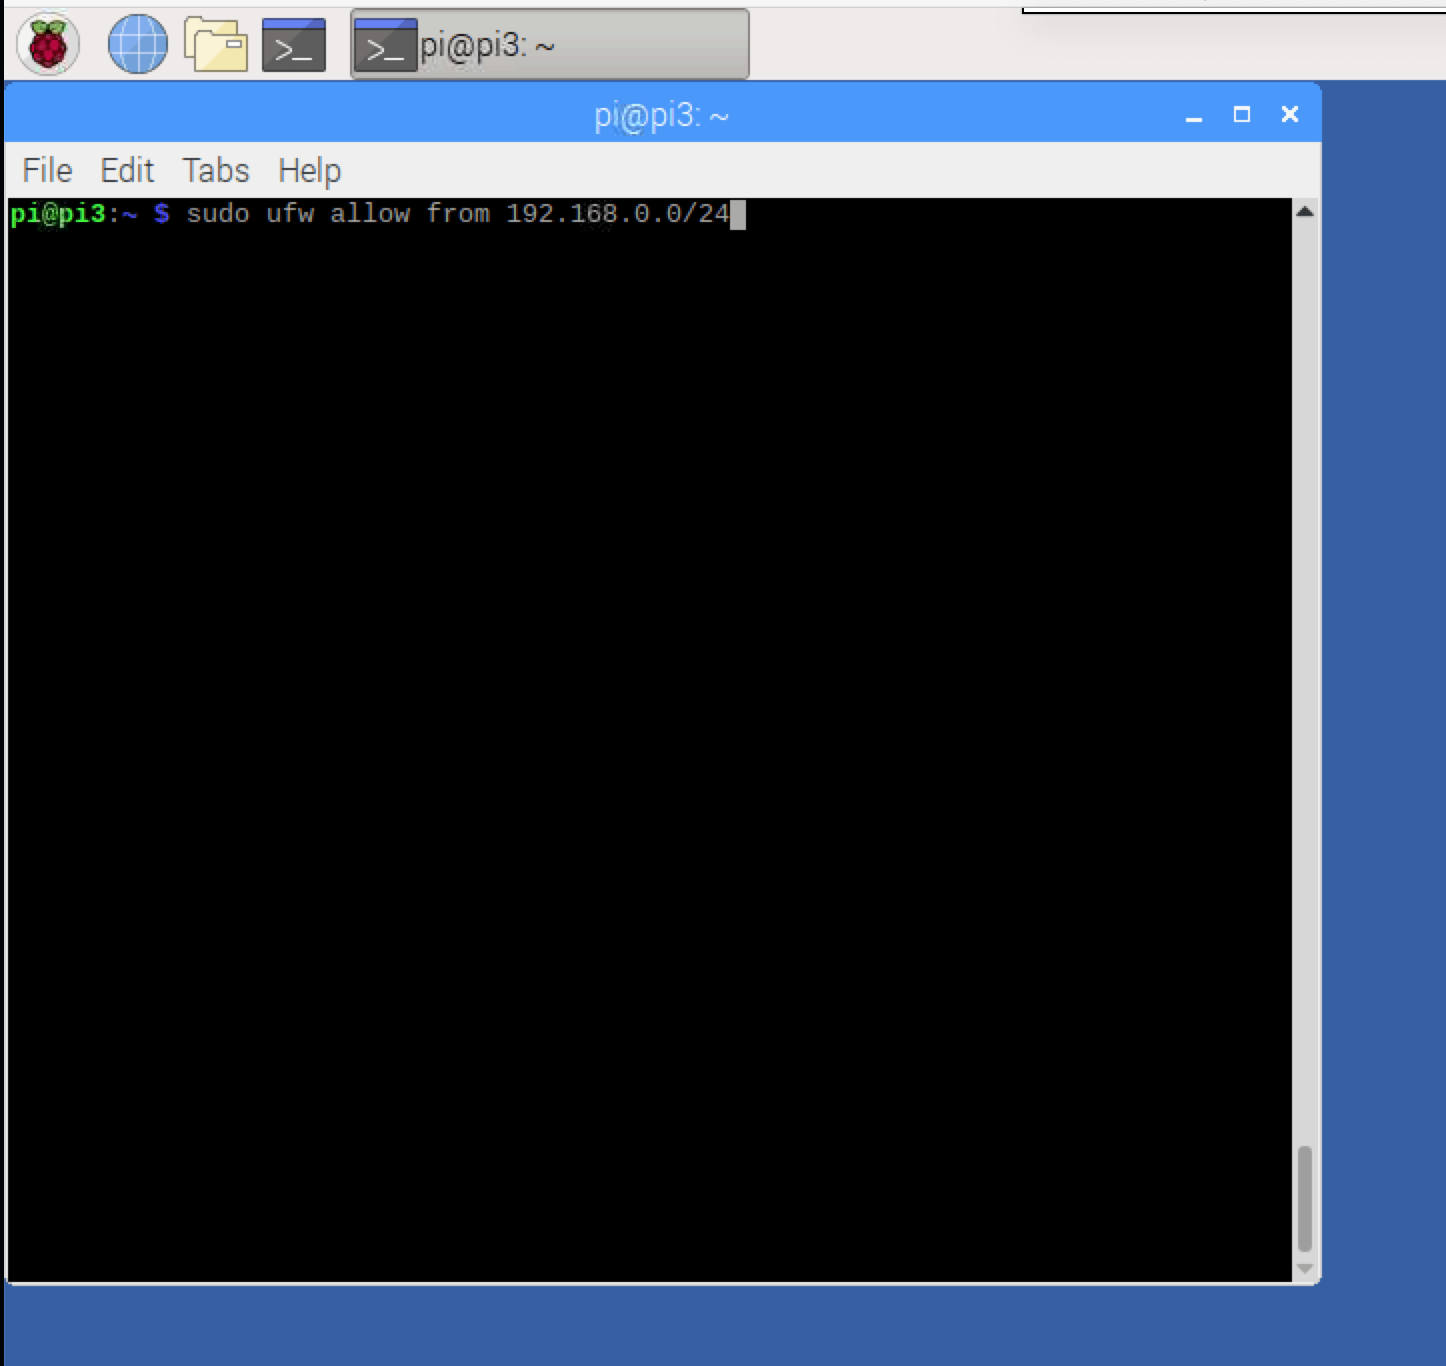Click the scrollbar up arrow

coord(1303,211)
